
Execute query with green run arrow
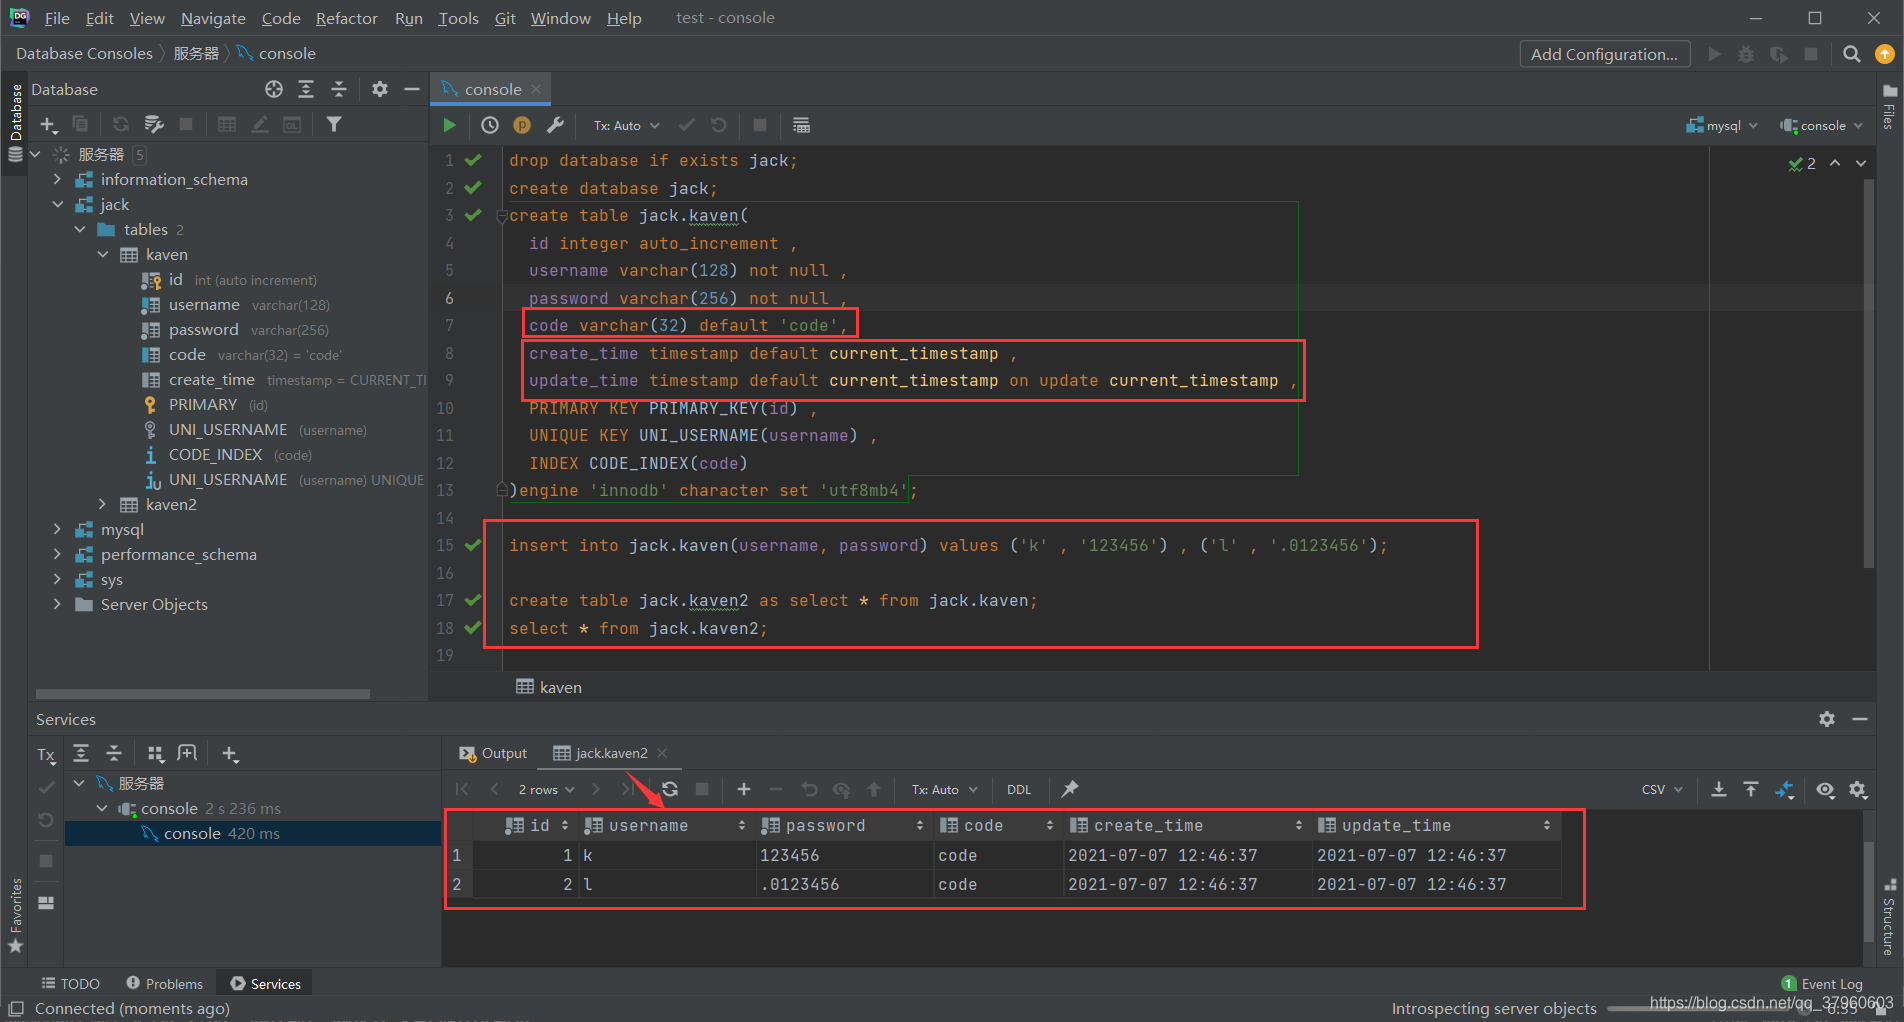click(x=449, y=125)
